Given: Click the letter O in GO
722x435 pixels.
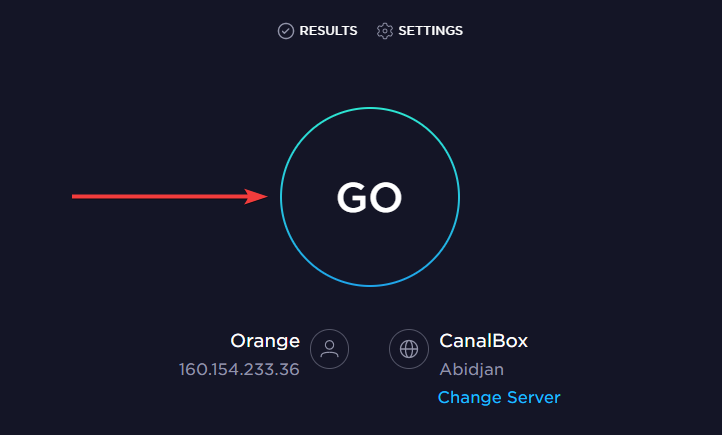Looking at the screenshot, I should click(x=386, y=197).
